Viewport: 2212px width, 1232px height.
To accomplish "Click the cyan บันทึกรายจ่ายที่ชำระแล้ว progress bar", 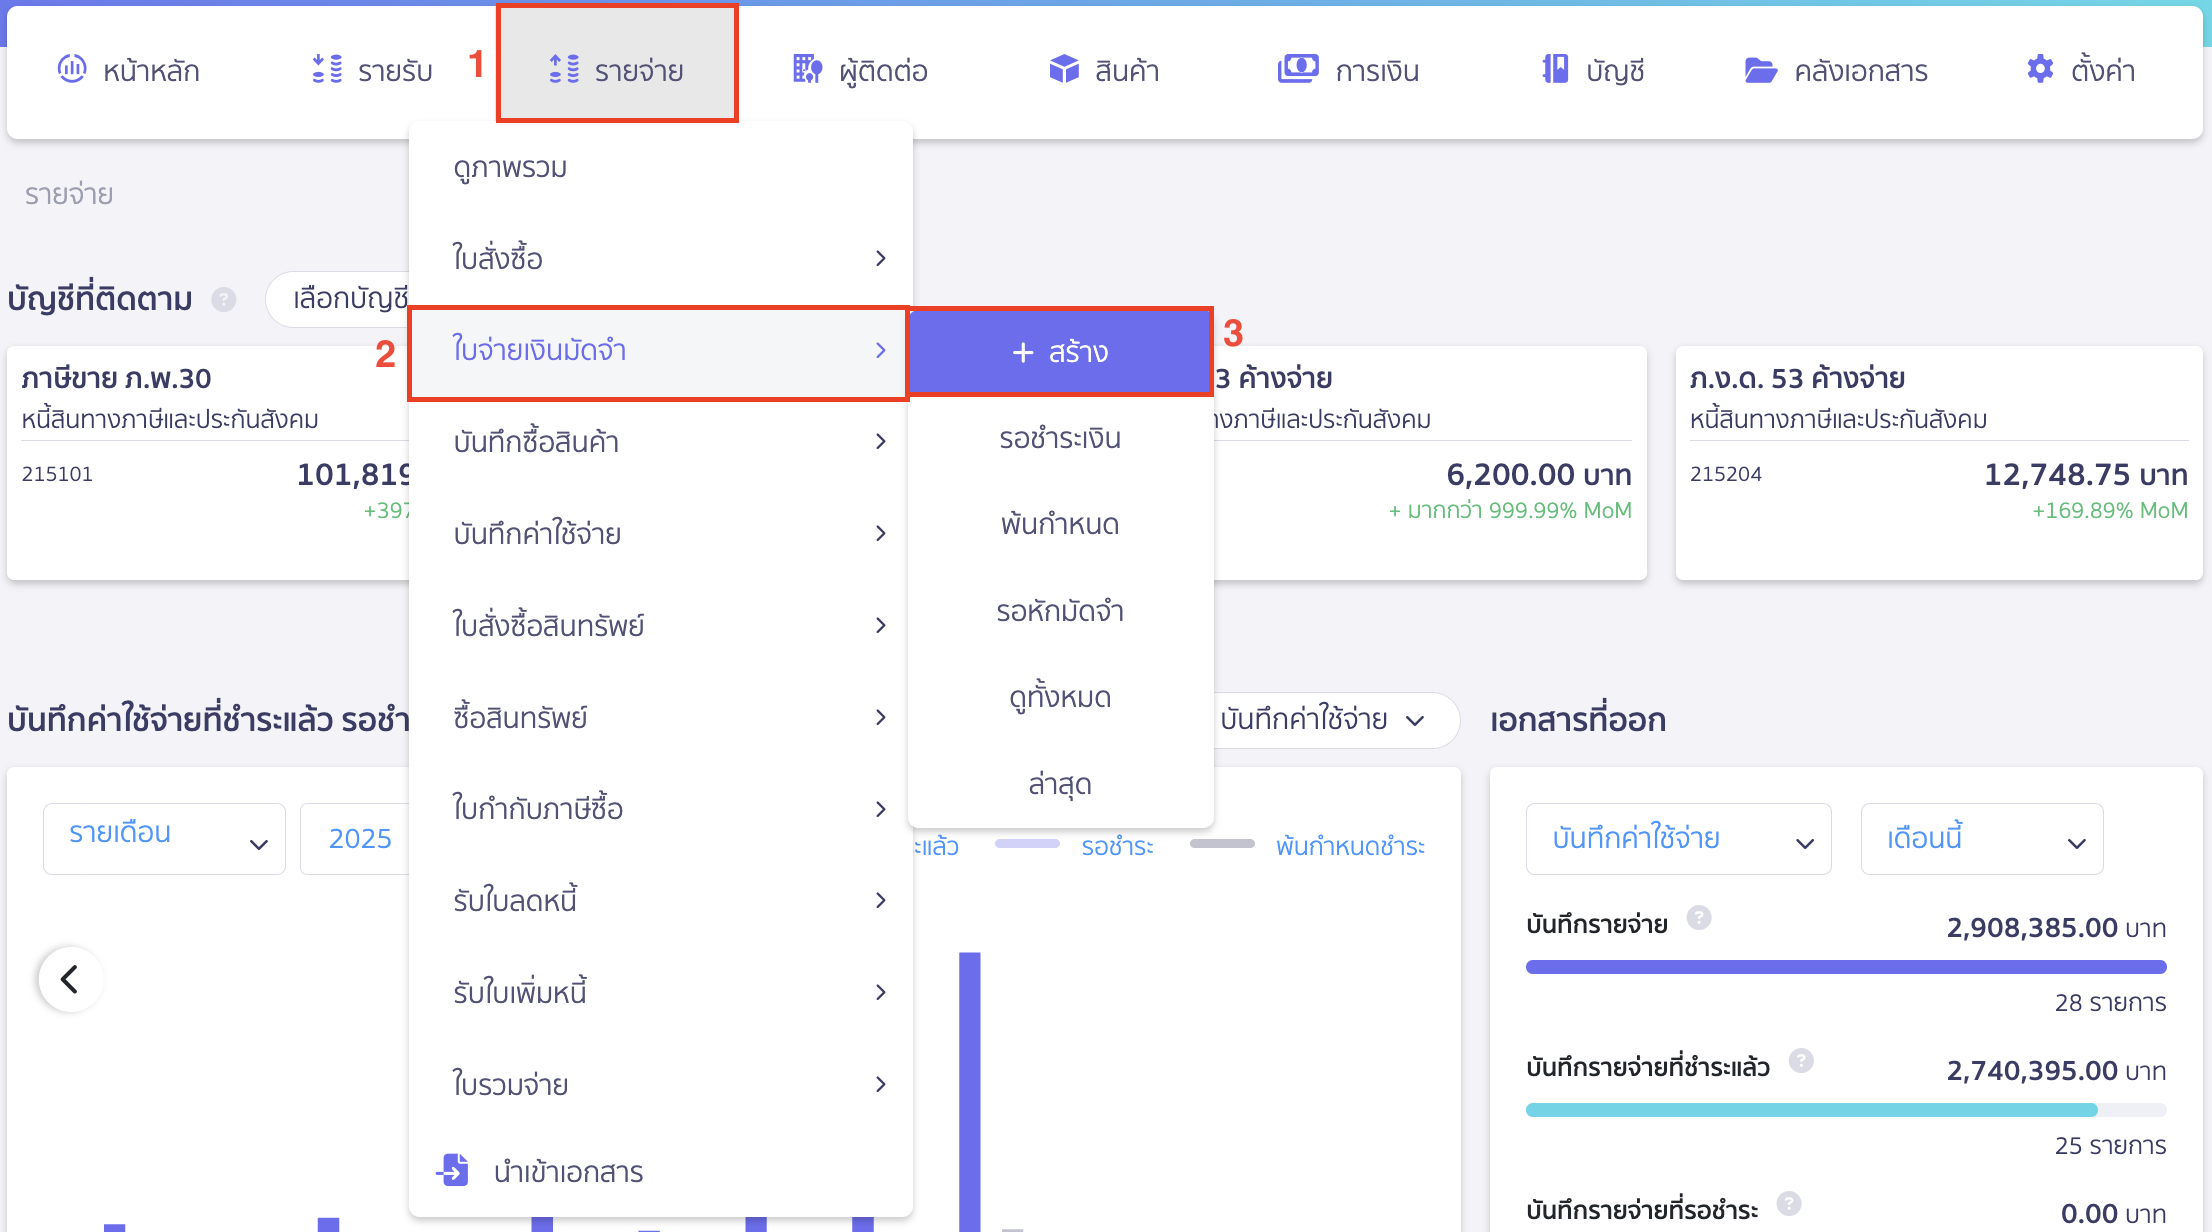I will tap(1811, 1110).
